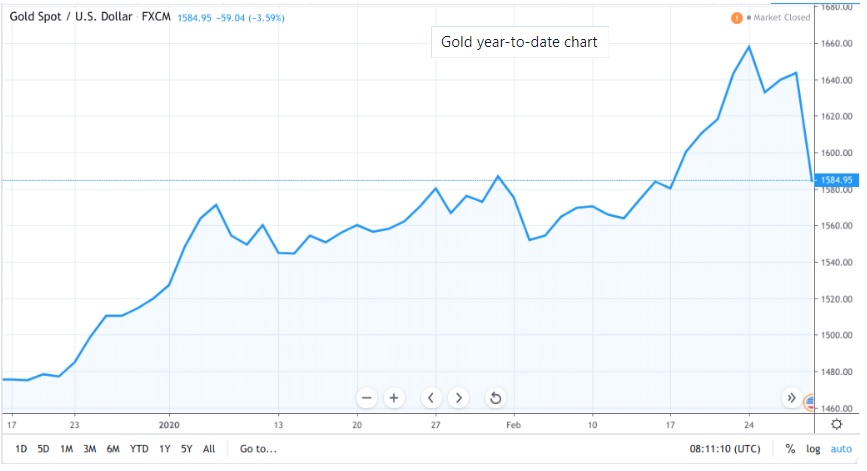
Task: Select the All date range
Action: point(209,449)
